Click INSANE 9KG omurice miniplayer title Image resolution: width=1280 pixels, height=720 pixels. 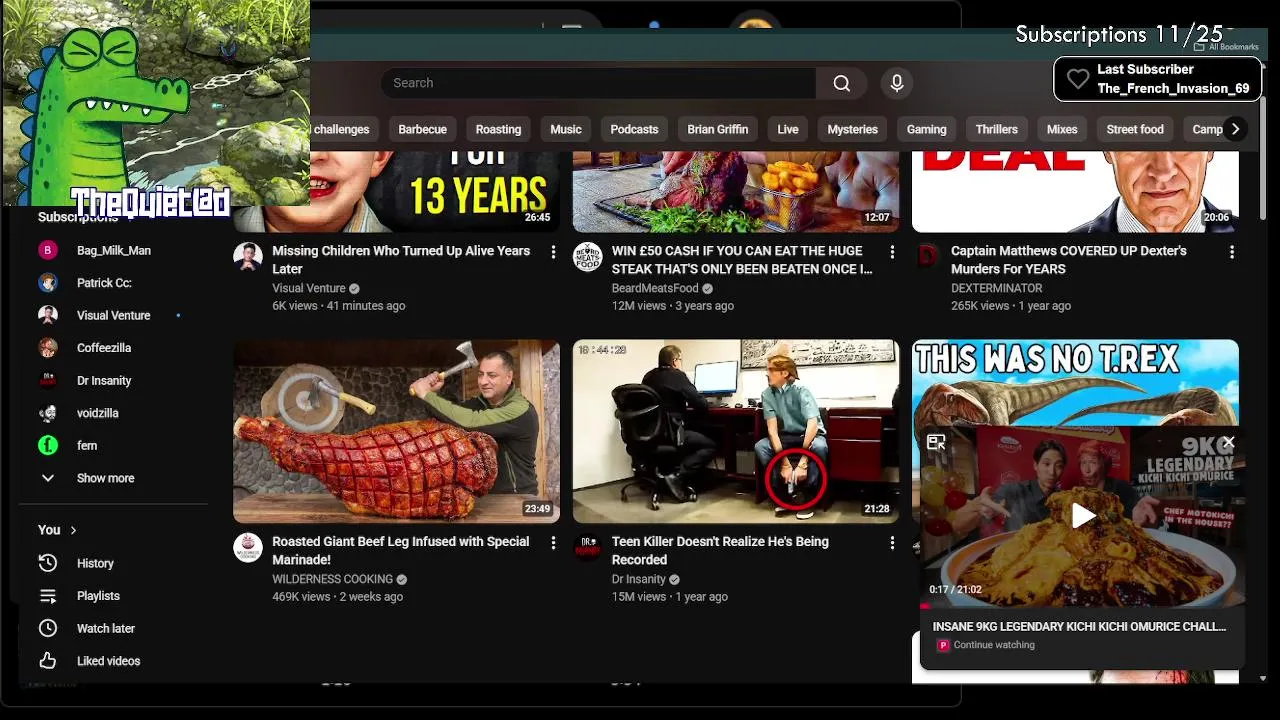pos(1079,626)
